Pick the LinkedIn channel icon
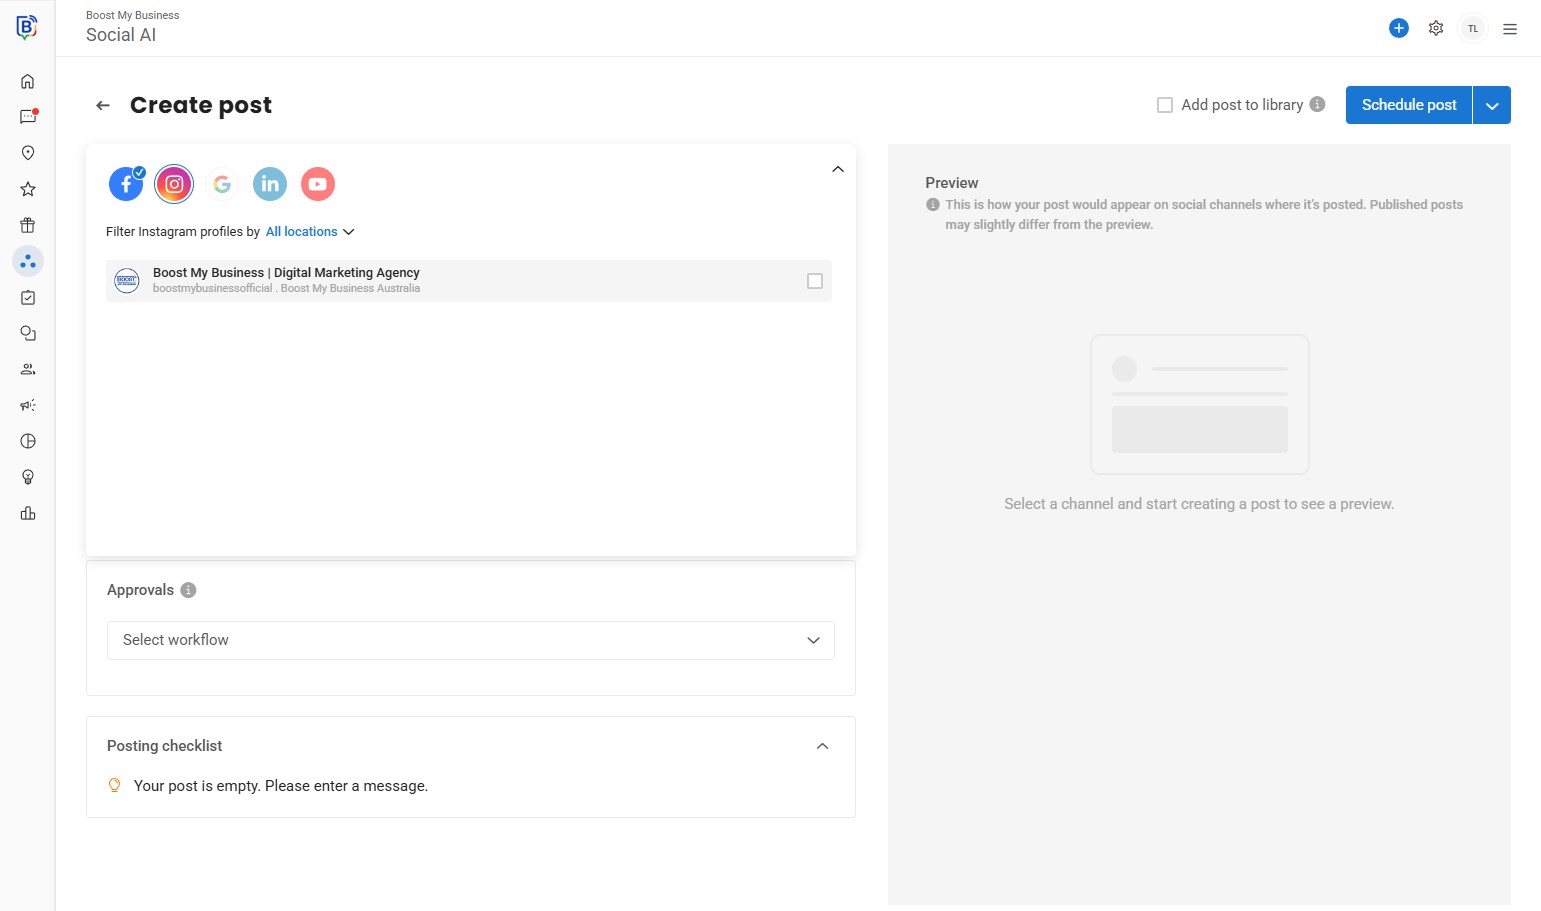 (x=270, y=184)
